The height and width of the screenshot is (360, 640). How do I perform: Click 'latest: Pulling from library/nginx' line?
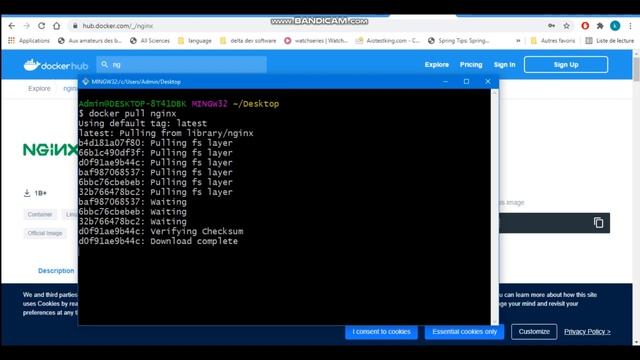166,133
